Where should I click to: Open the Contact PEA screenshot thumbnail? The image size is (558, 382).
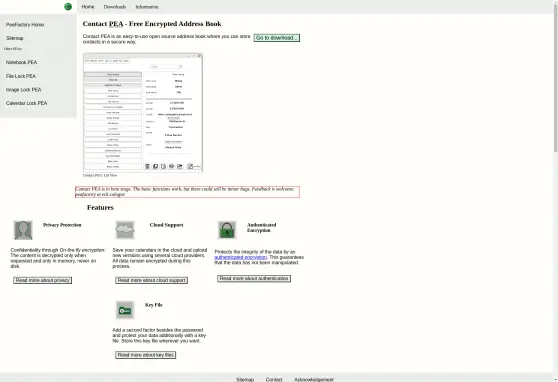click(143, 112)
